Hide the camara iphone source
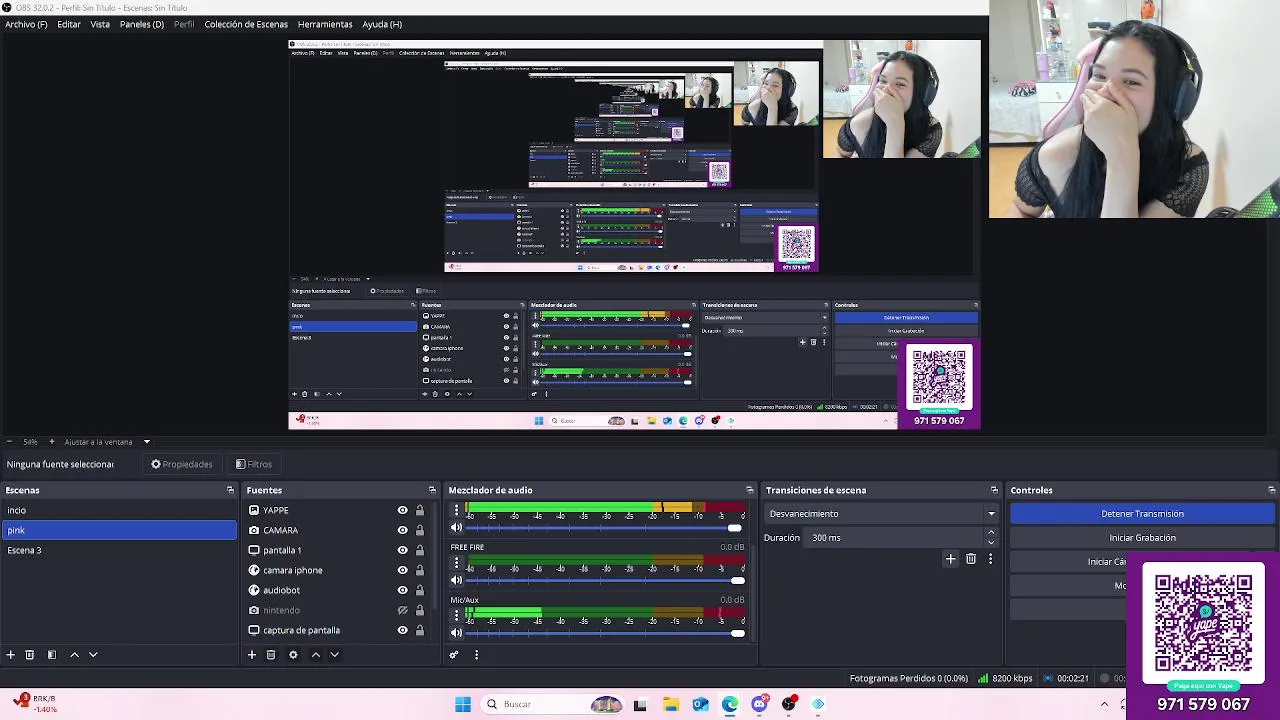This screenshot has height=720, width=1280. click(x=403, y=570)
